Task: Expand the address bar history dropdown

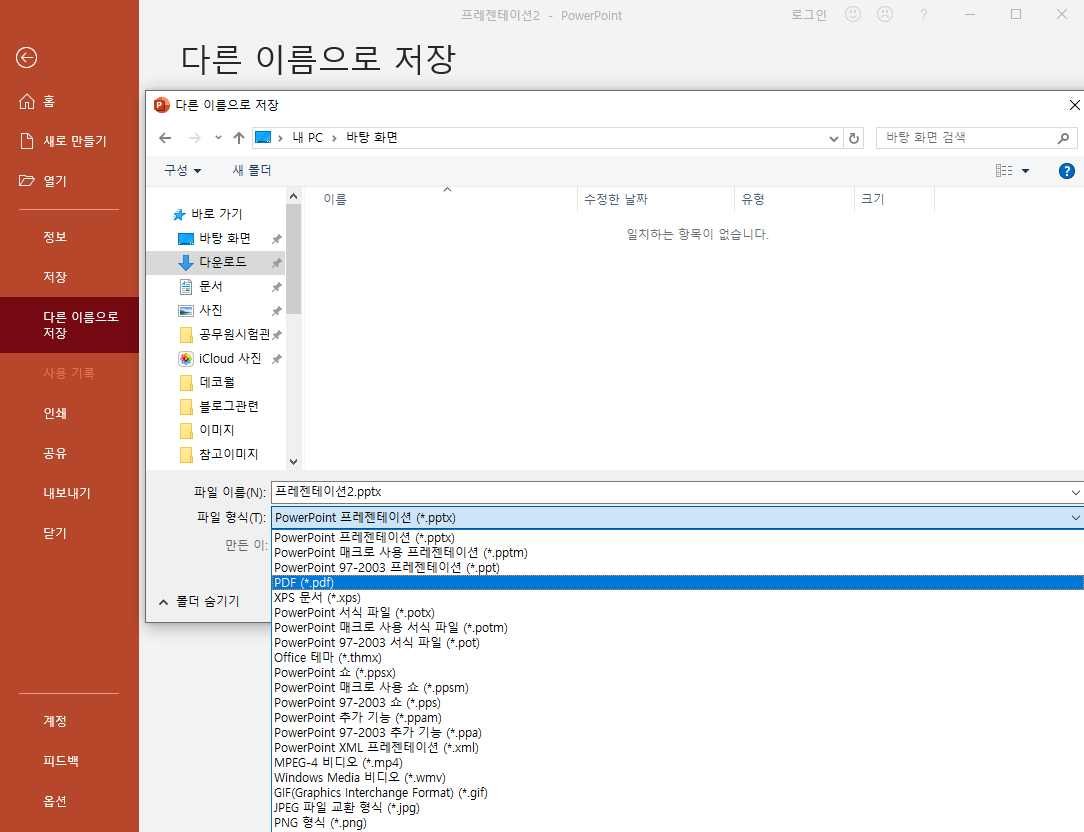Action: click(834, 138)
